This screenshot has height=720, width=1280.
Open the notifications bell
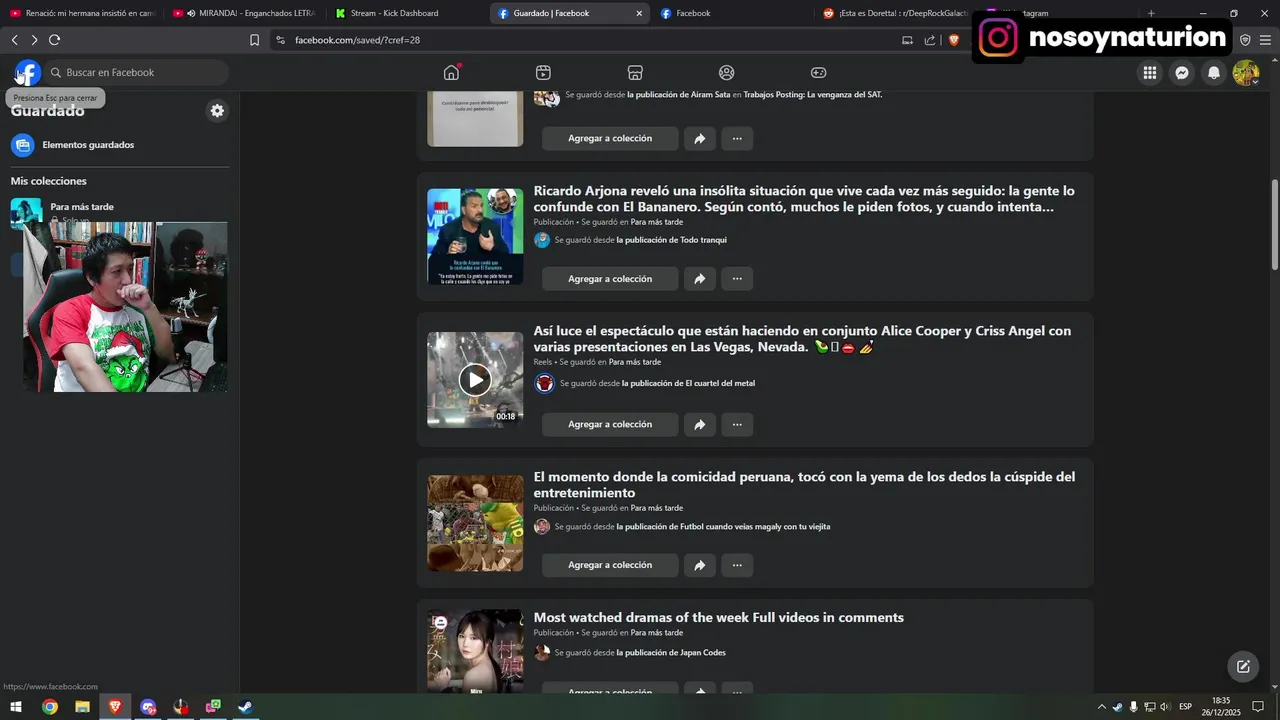click(1214, 72)
